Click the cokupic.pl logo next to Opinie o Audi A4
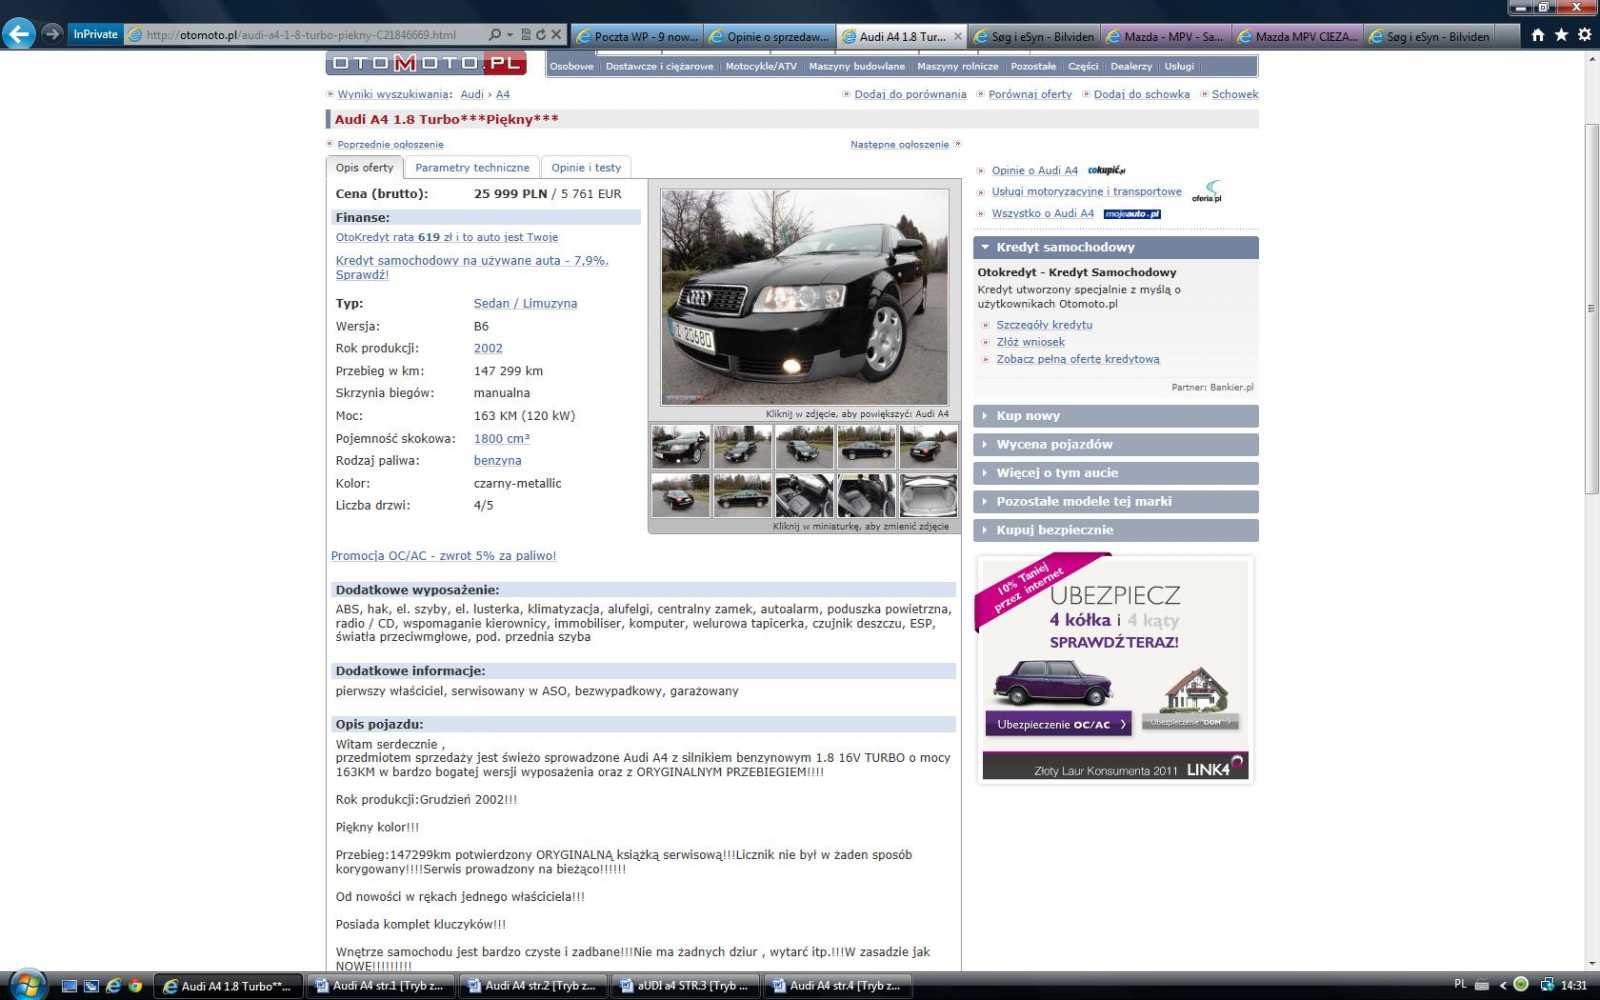The height and width of the screenshot is (1000, 1600). (1106, 170)
